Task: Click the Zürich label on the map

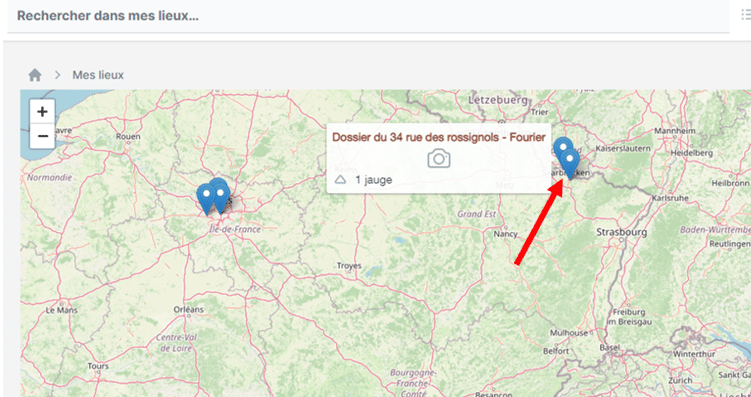Action: (x=681, y=381)
